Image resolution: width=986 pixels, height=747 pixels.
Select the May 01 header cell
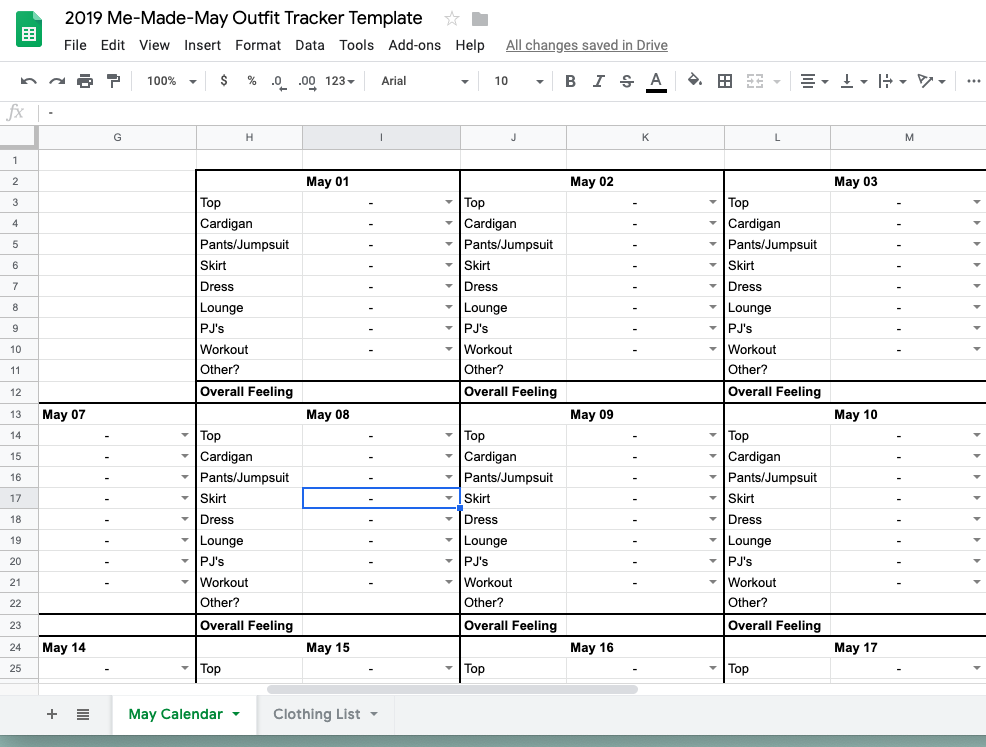328,182
